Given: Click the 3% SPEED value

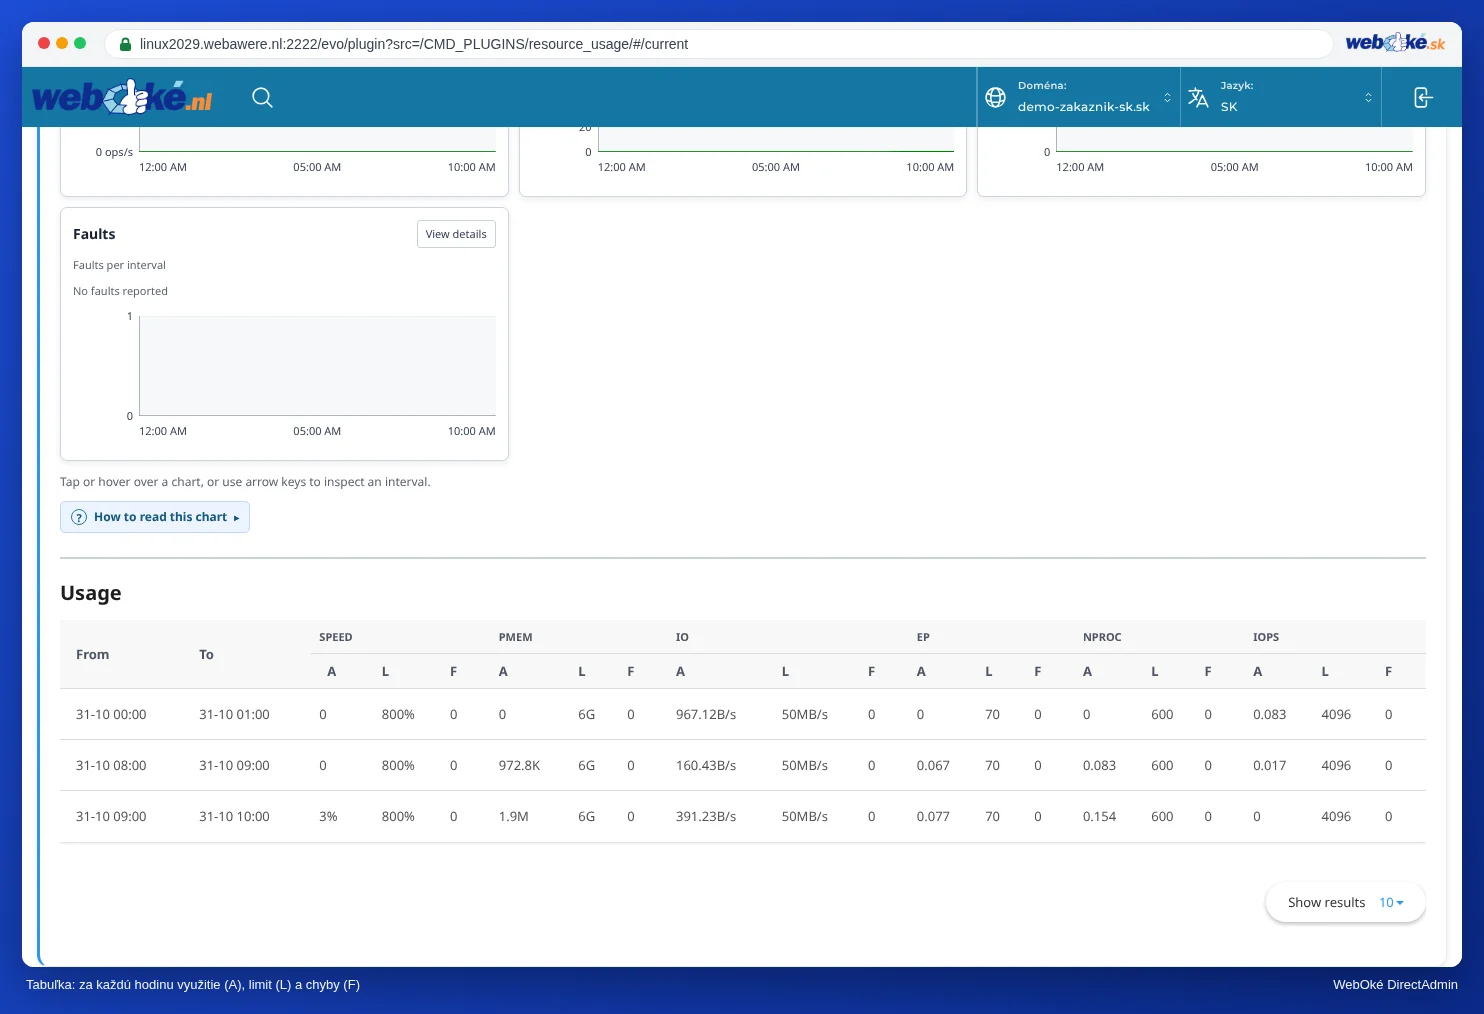Looking at the screenshot, I should point(328,816).
